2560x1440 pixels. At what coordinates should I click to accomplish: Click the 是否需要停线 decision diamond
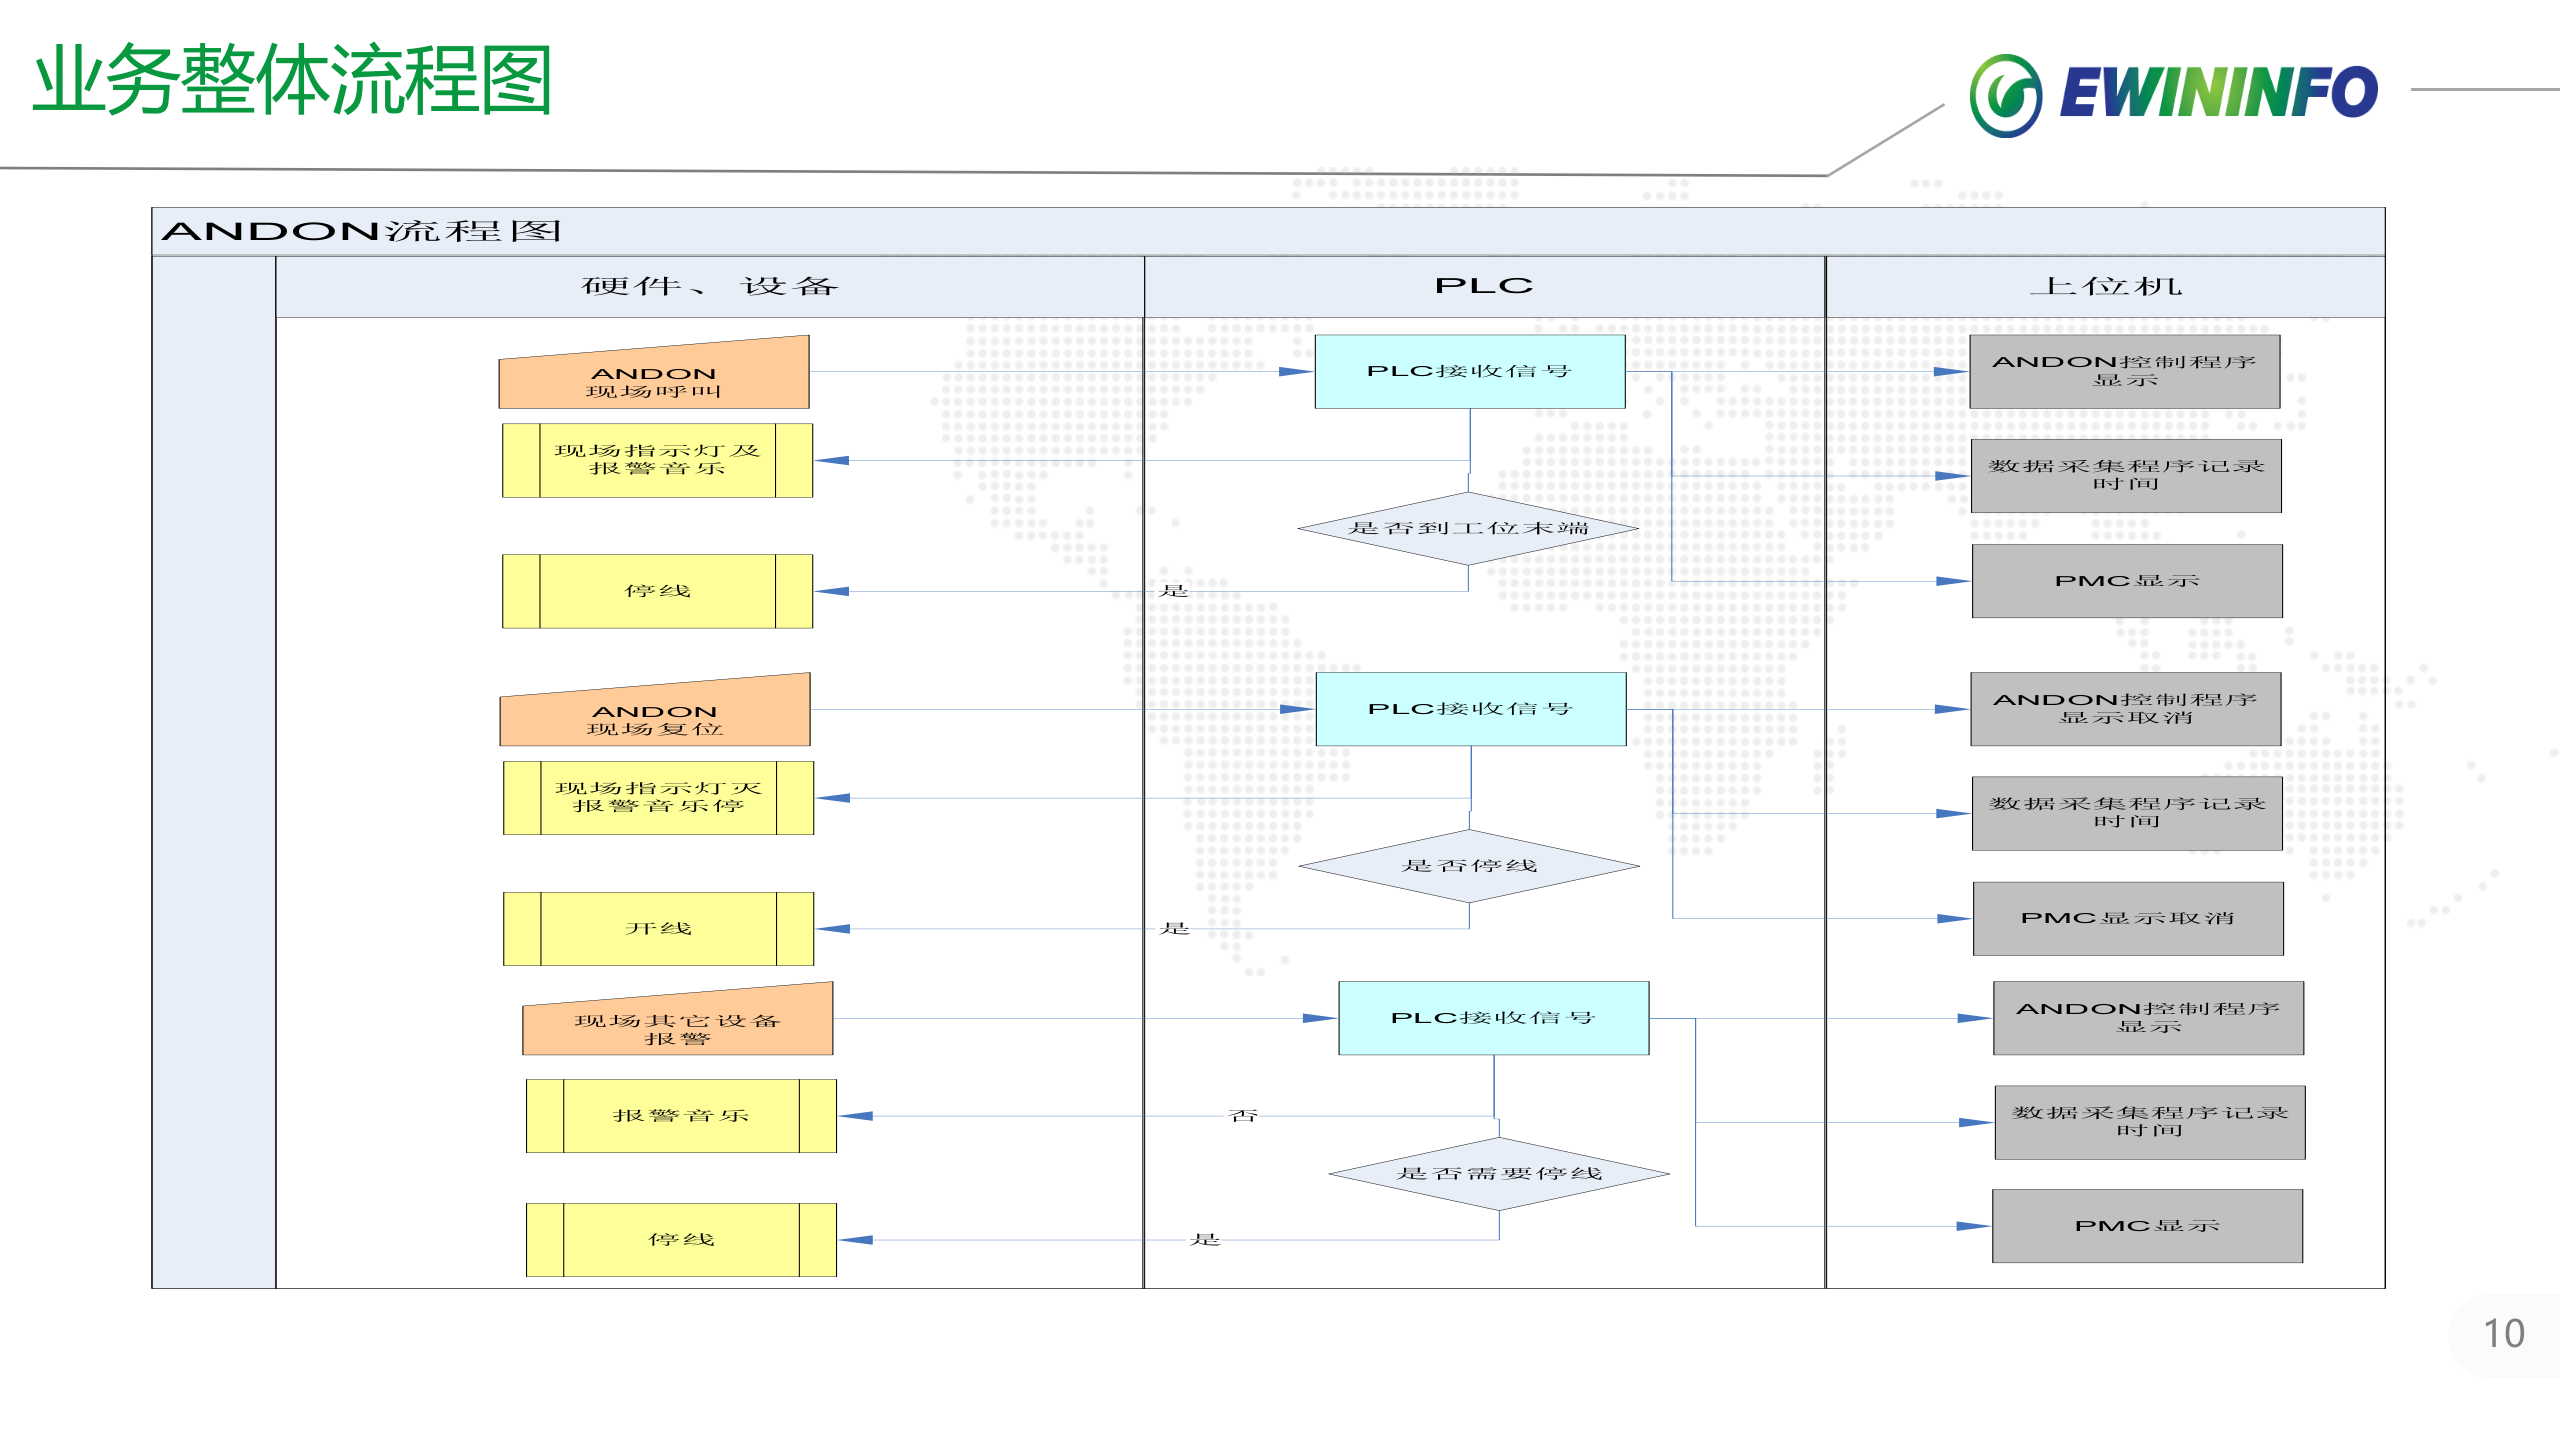coord(1498,1174)
